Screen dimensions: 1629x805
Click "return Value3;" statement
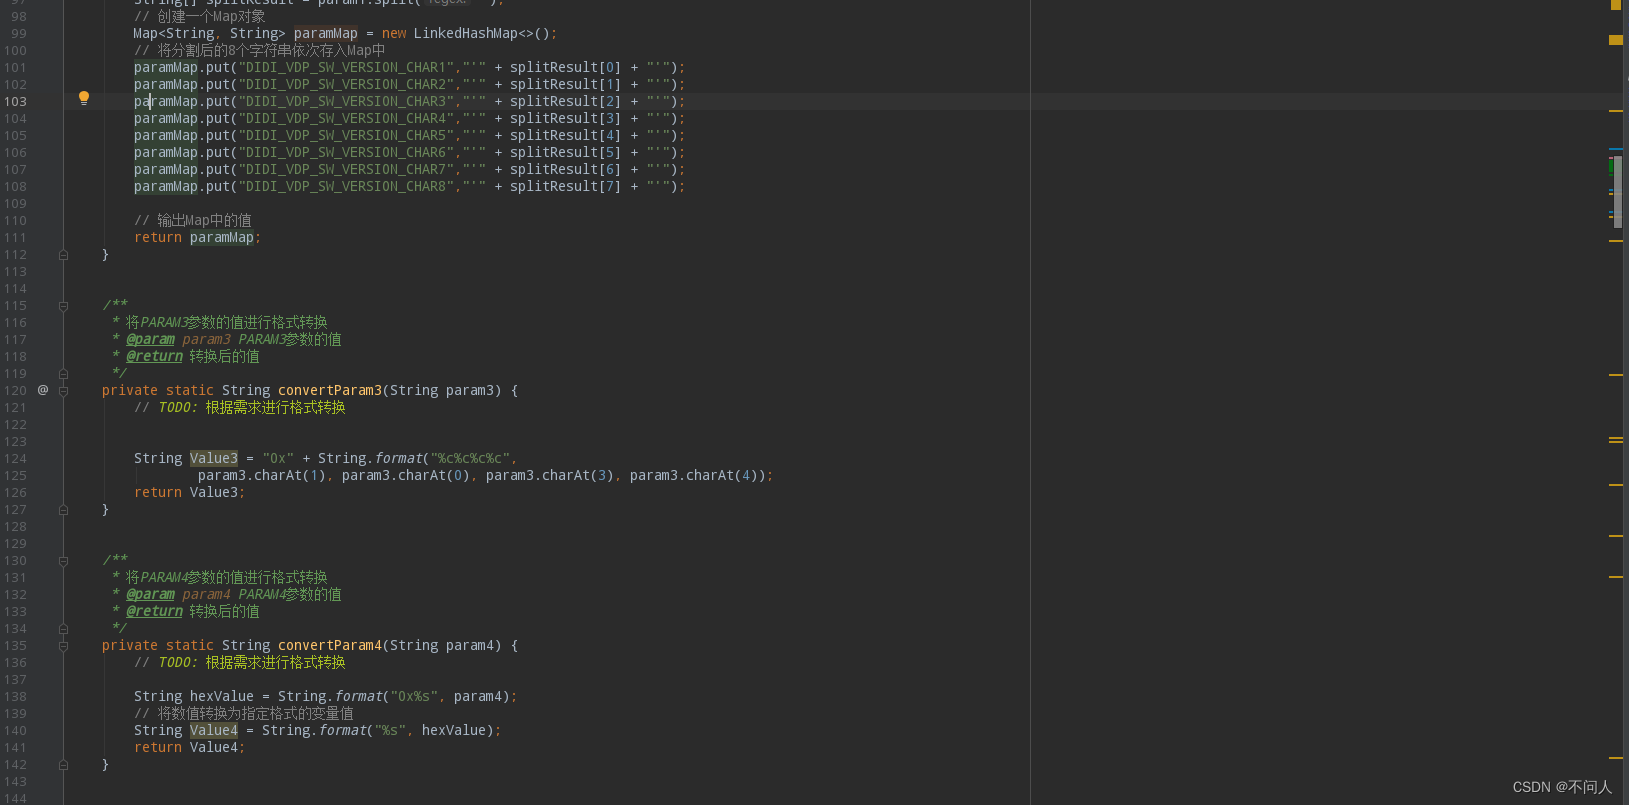pos(190,492)
